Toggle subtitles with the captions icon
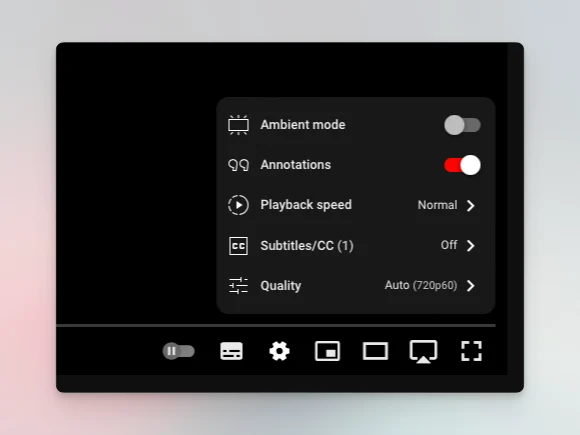580x435 pixels. (232, 351)
